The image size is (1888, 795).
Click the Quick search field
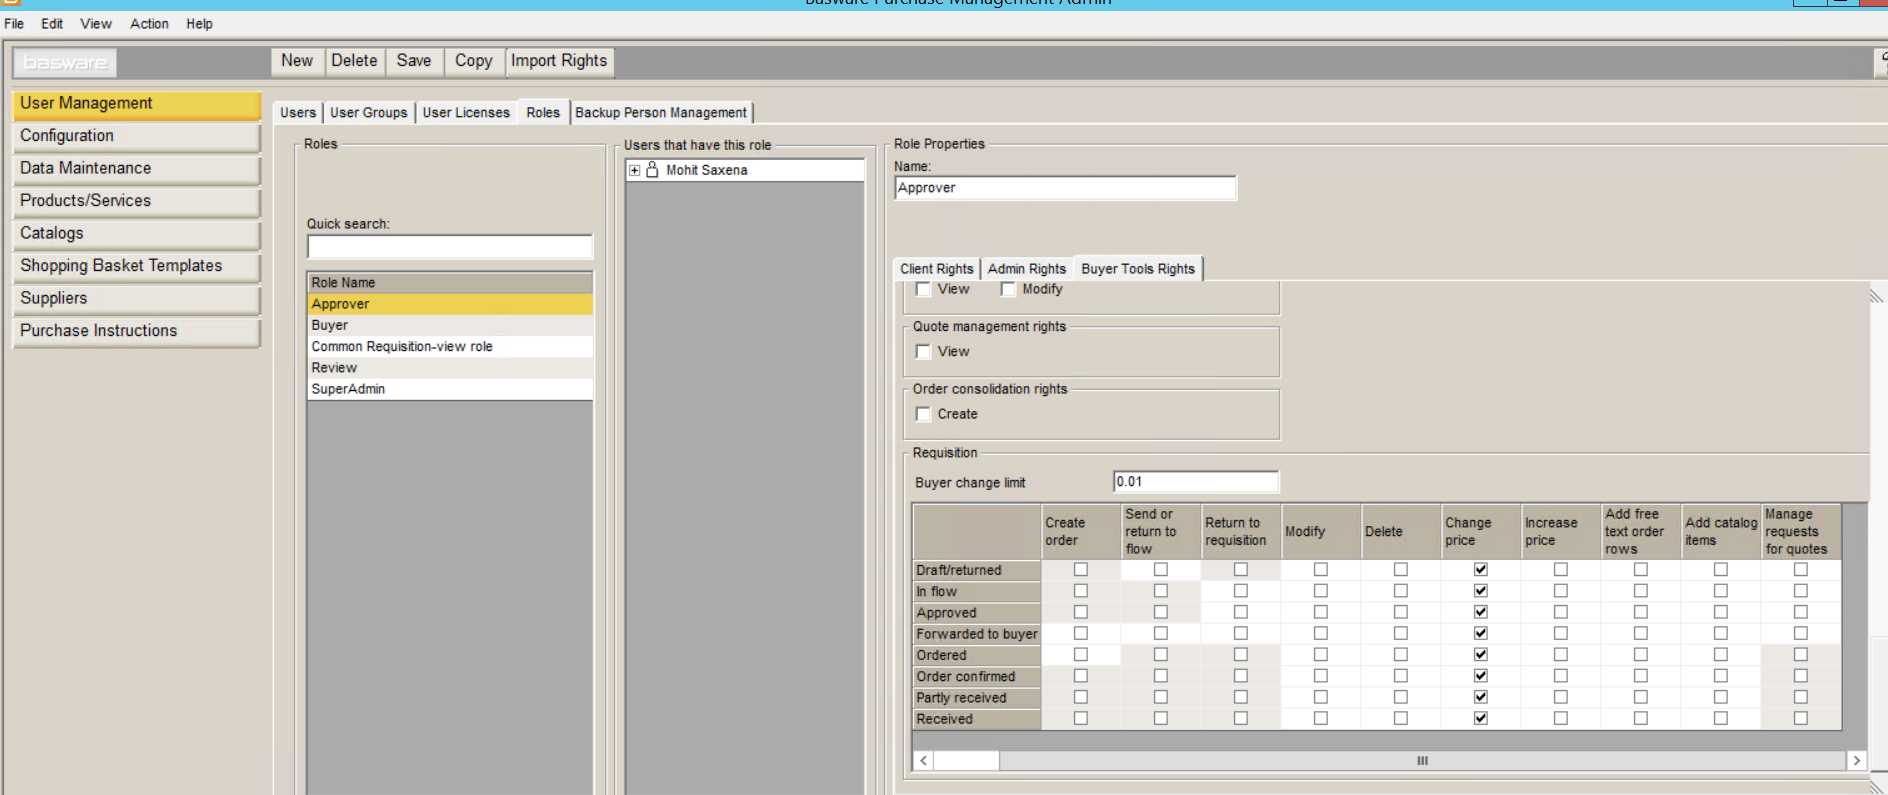(450, 247)
